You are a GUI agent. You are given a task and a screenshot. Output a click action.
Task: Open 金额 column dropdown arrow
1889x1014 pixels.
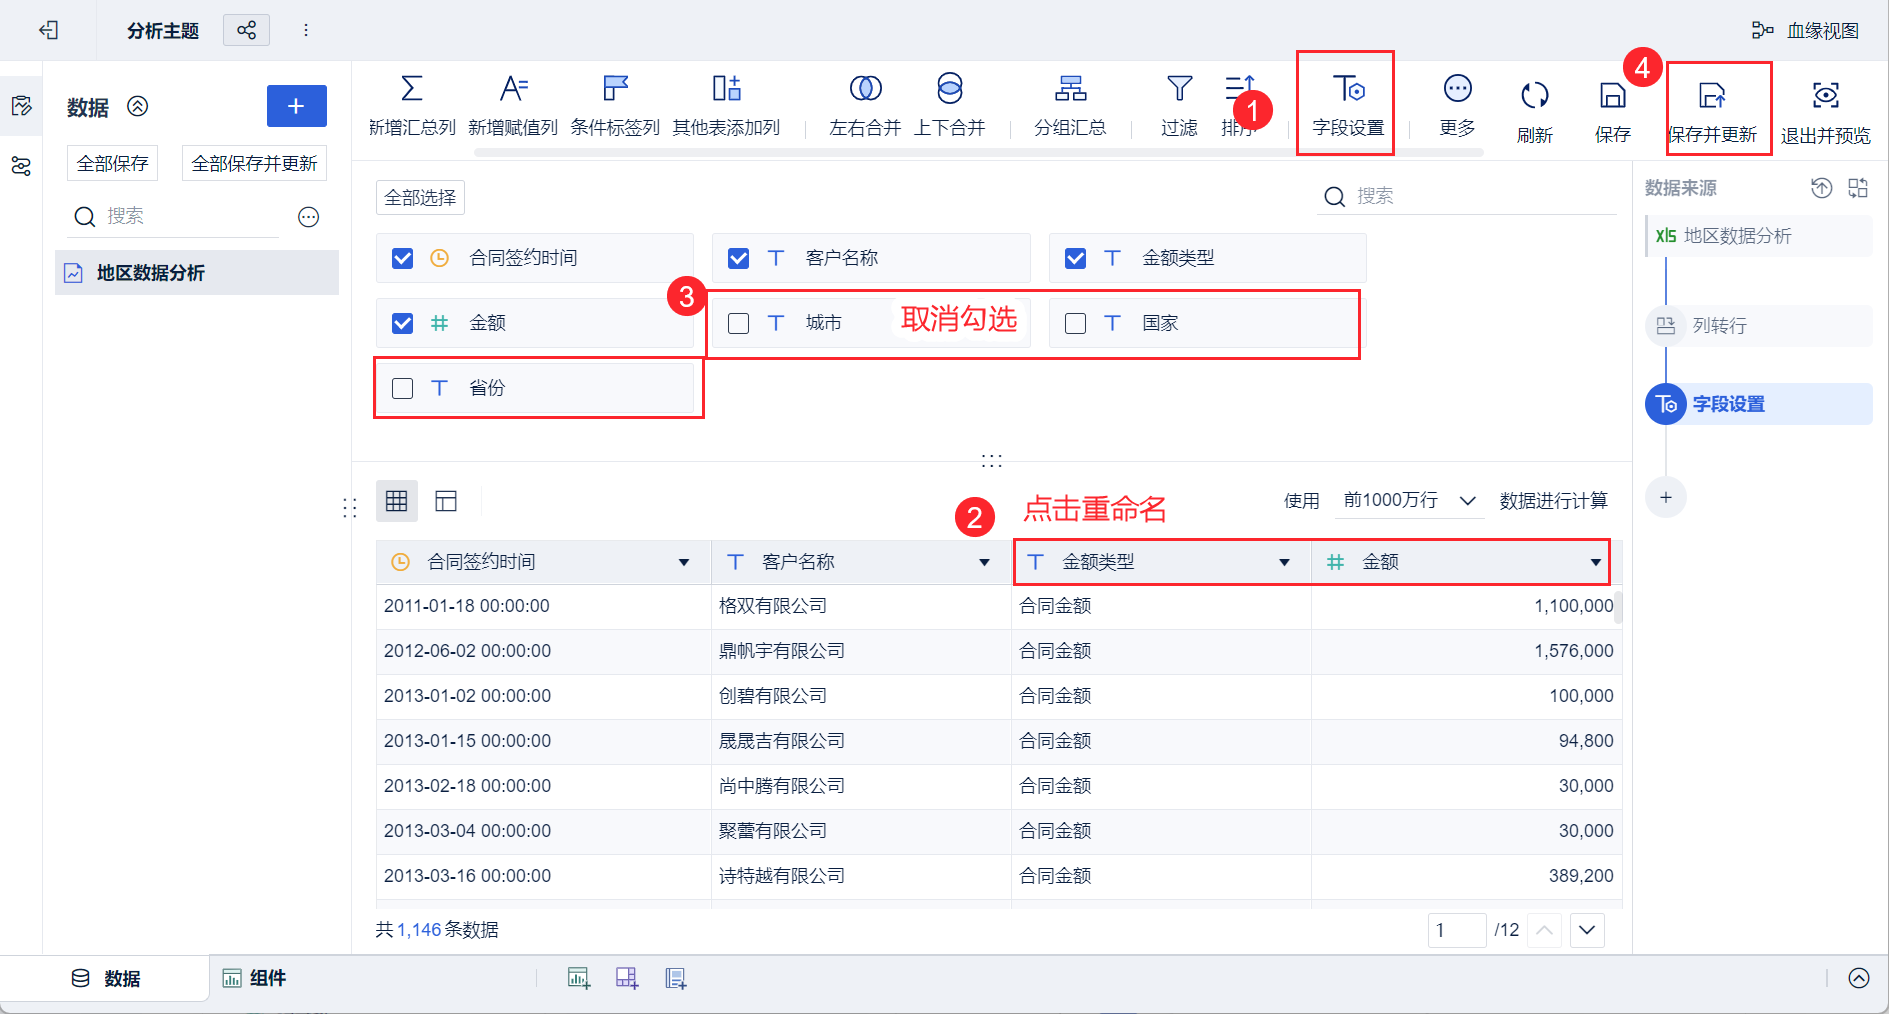point(1596,562)
